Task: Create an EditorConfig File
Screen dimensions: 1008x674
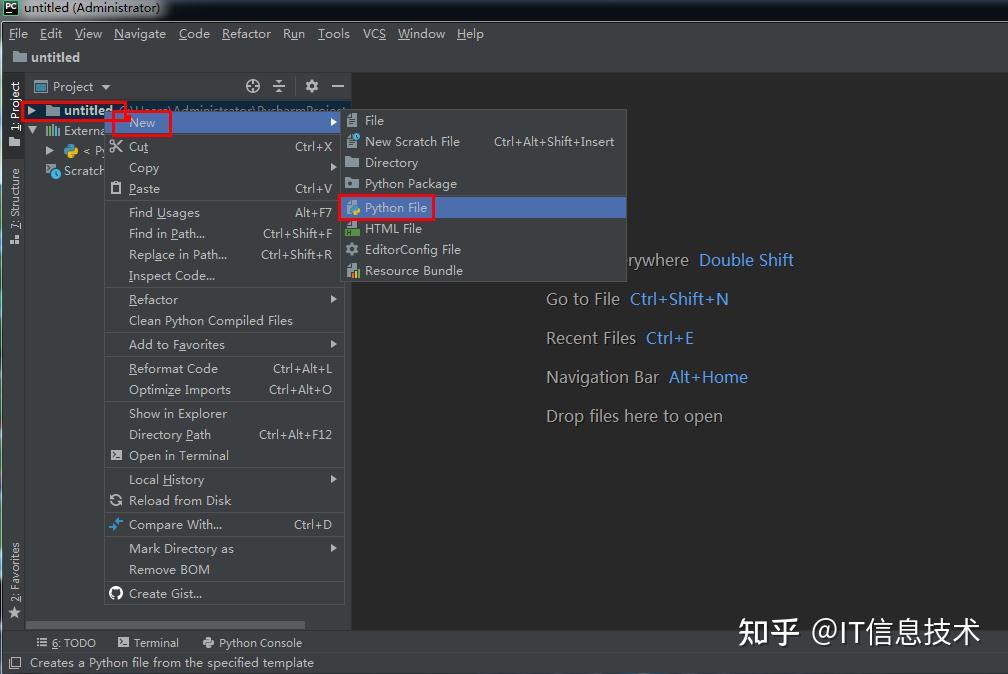Action: (x=413, y=249)
